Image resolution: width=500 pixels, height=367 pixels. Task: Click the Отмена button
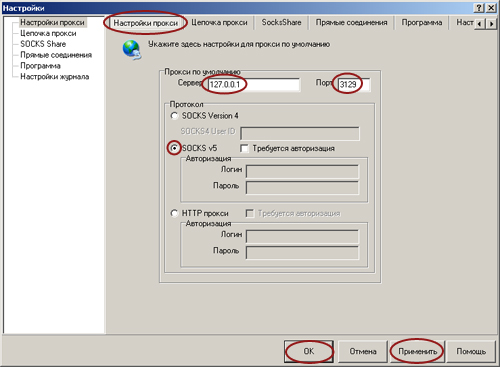pyautogui.click(x=363, y=351)
